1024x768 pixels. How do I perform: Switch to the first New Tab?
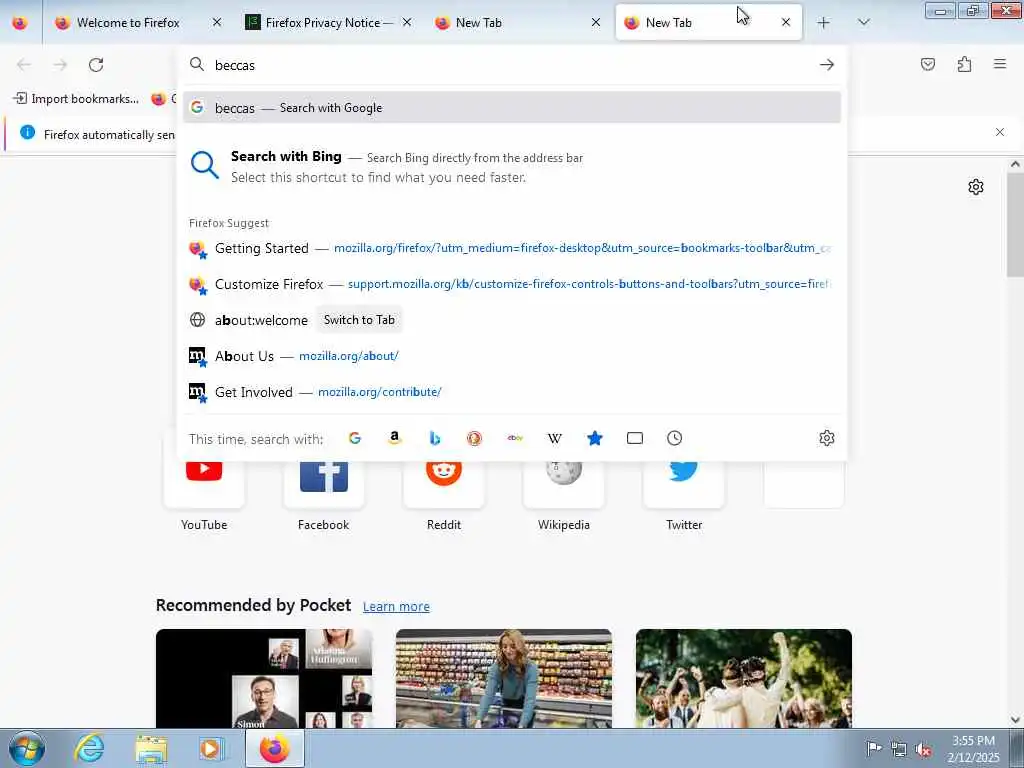tap(511, 22)
